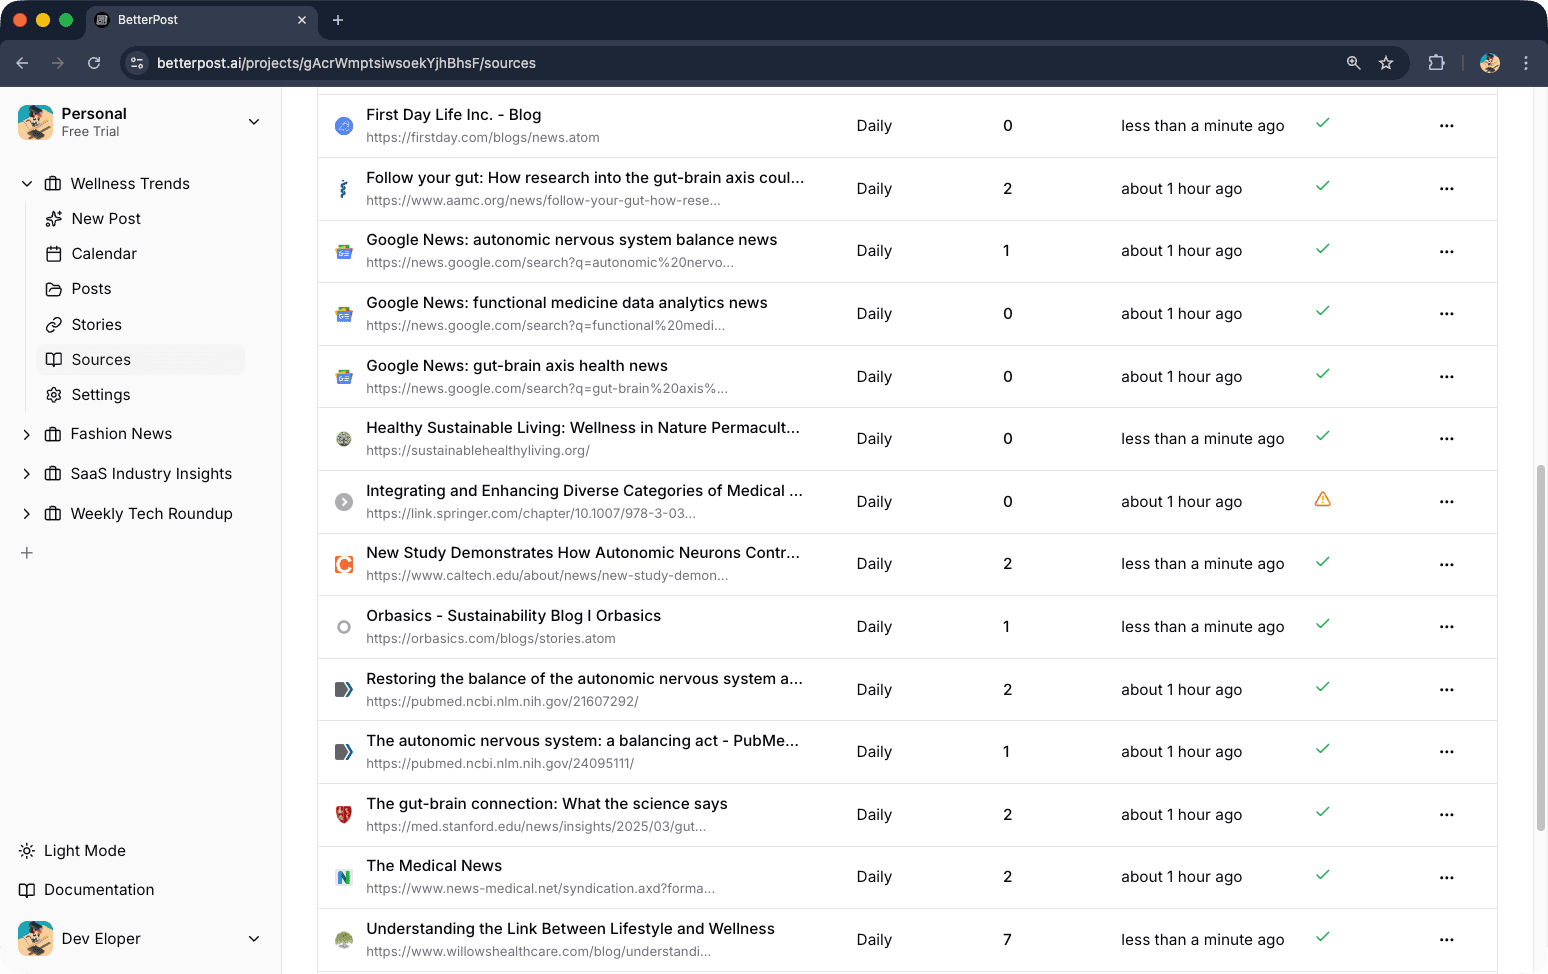This screenshot has height=974, width=1548.
Task: Open the Documentation link
Action: (98, 889)
